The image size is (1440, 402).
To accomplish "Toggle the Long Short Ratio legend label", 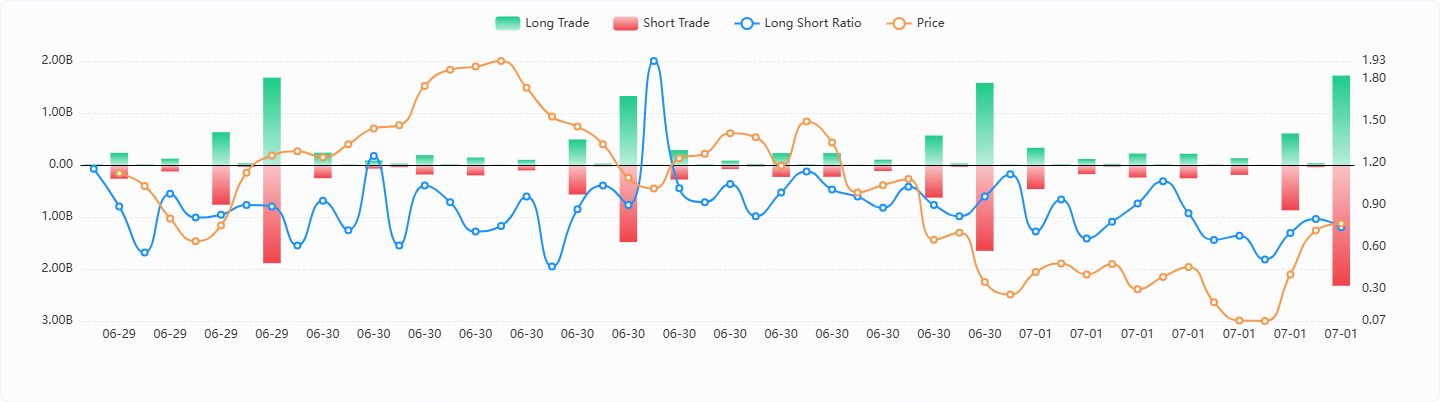I will [813, 23].
